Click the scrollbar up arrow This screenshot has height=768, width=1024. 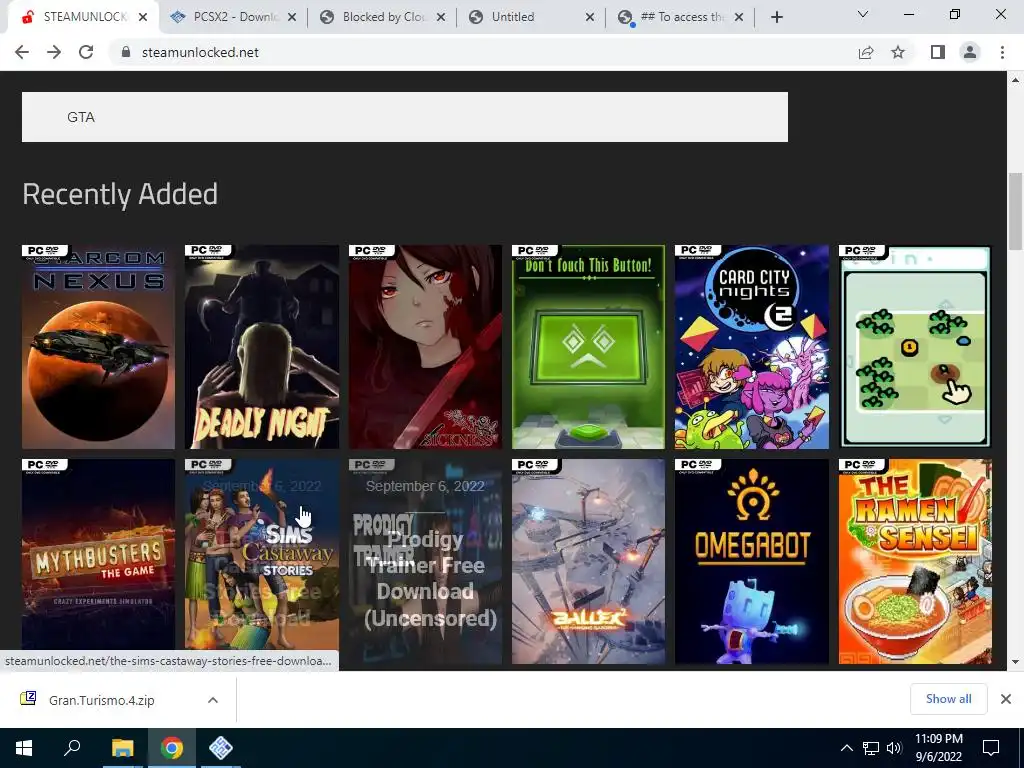[1015, 80]
